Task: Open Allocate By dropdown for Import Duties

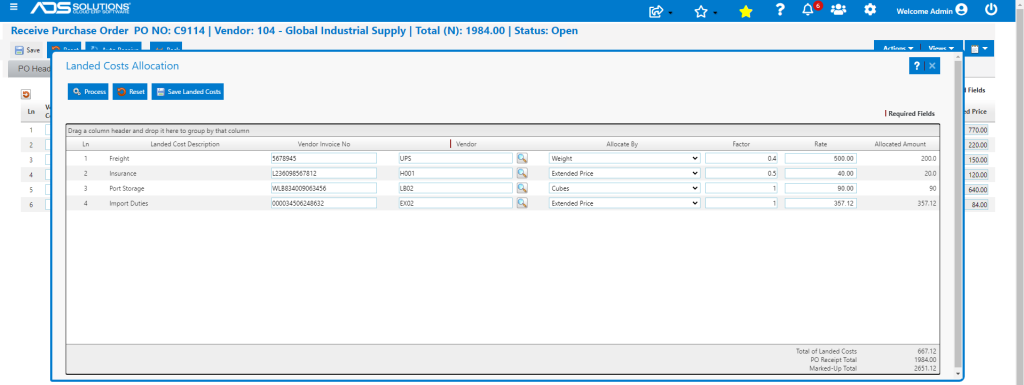Action: (624, 203)
